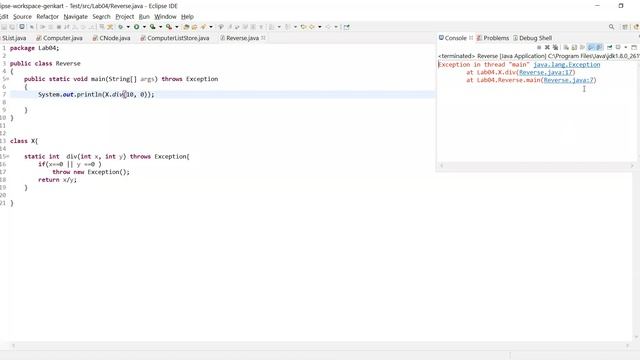Clear the Console output icon

coord(566,47)
